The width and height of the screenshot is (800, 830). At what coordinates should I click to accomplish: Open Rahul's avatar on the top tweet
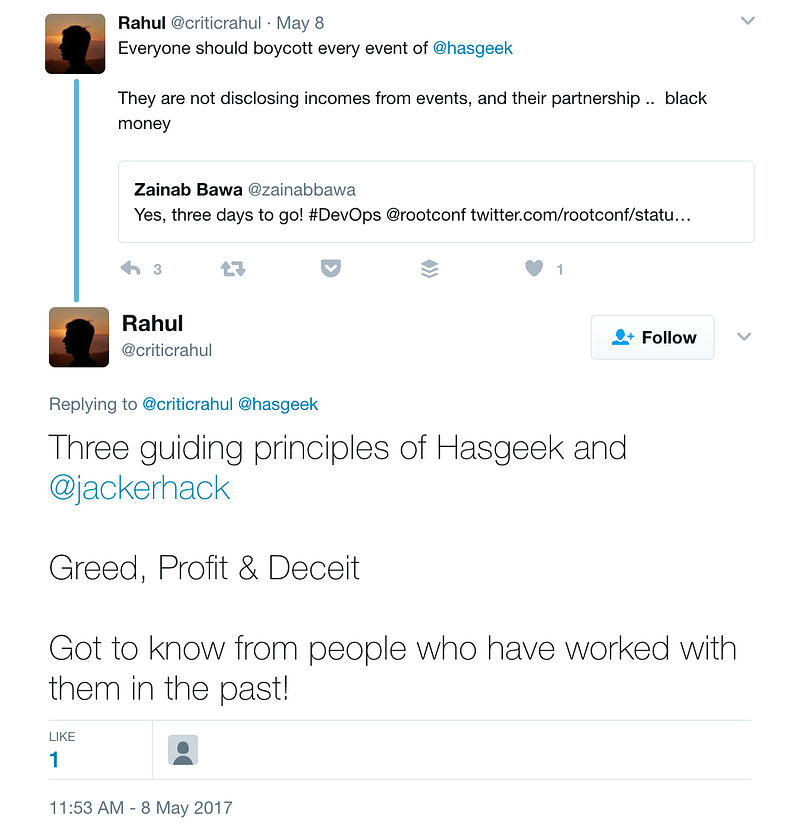[75, 44]
